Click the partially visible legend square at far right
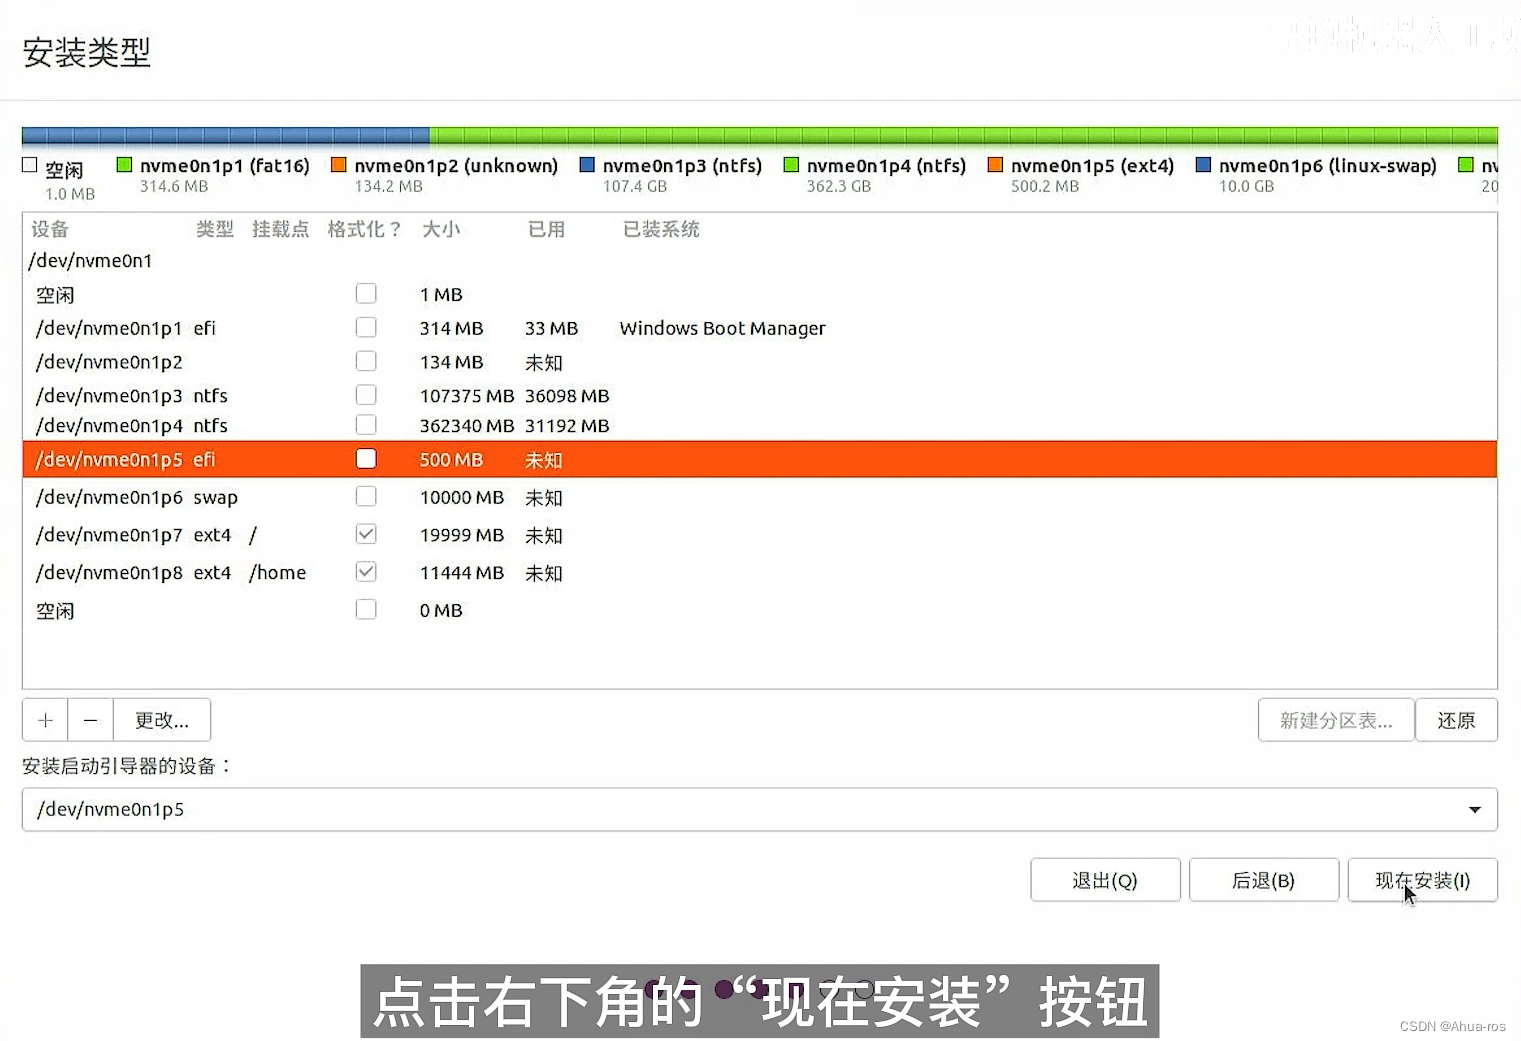1521x1041 pixels. (x=1468, y=164)
